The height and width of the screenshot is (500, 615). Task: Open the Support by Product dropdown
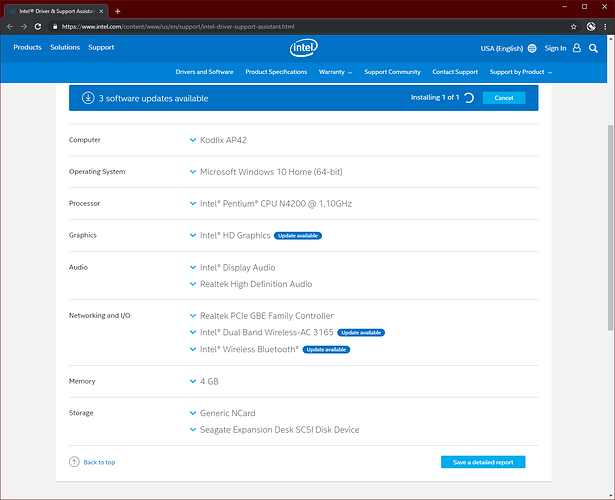(x=520, y=72)
